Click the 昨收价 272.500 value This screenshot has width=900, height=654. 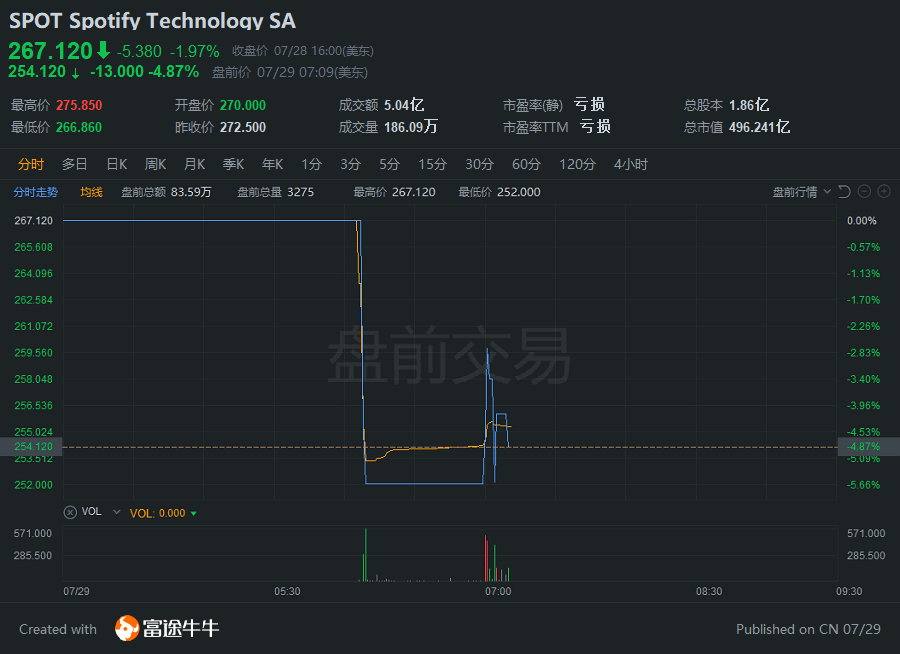[243, 127]
